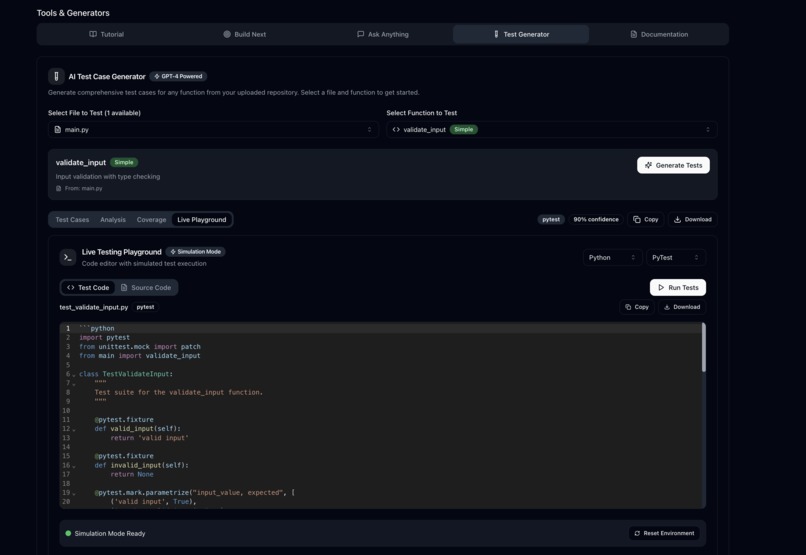This screenshot has height=555, width=806.
Task: Click the Run Tests button
Action: [677, 288]
